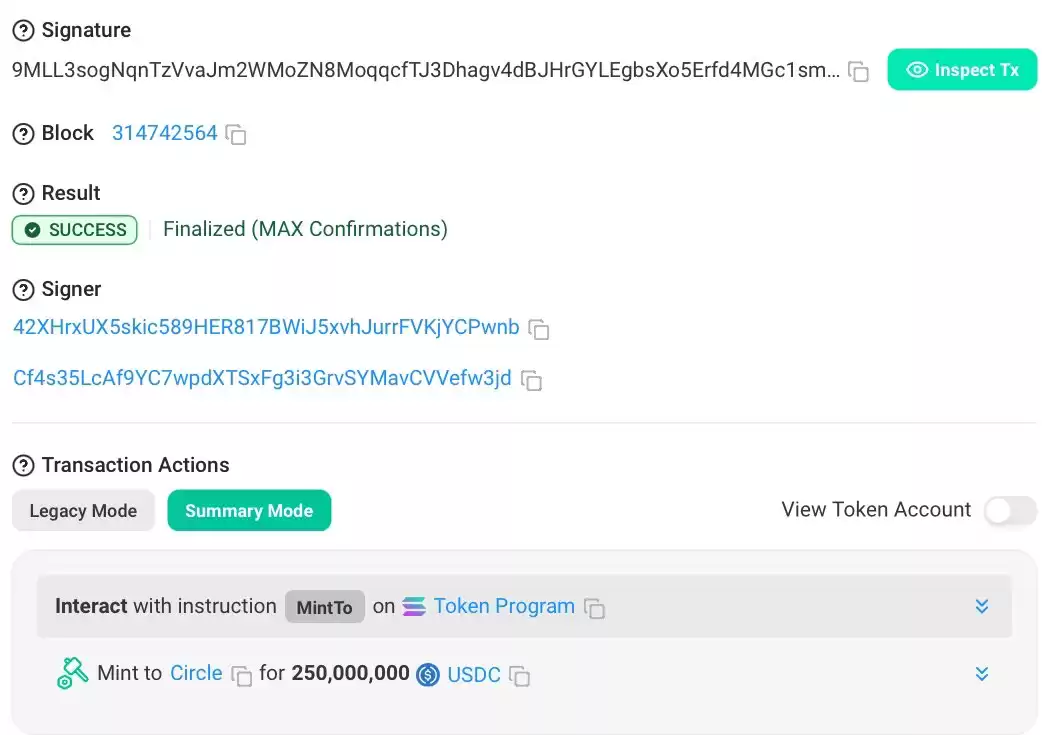This screenshot has height=735, width=1042.
Task: Open the USDC token link
Action: [x=474, y=675]
